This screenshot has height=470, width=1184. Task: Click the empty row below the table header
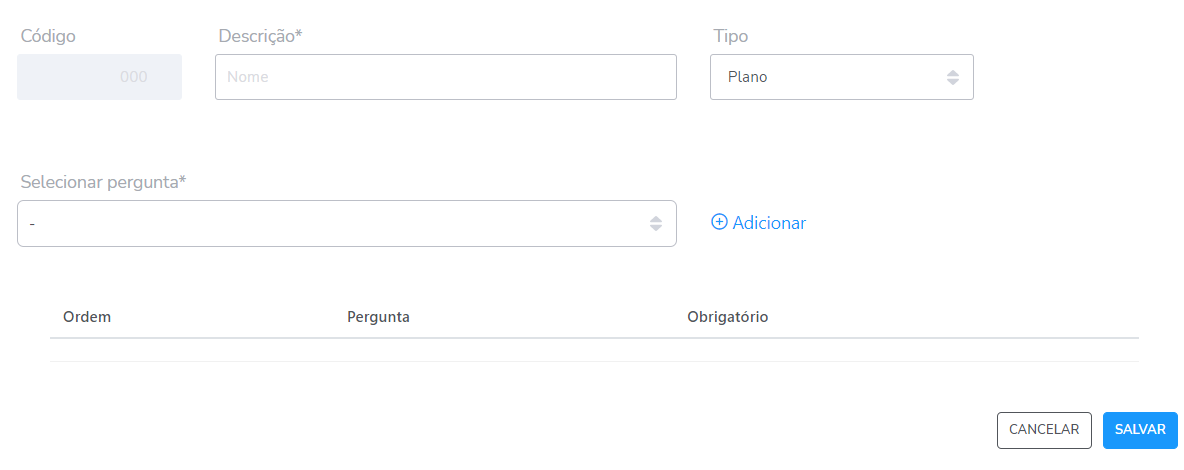click(x=594, y=350)
